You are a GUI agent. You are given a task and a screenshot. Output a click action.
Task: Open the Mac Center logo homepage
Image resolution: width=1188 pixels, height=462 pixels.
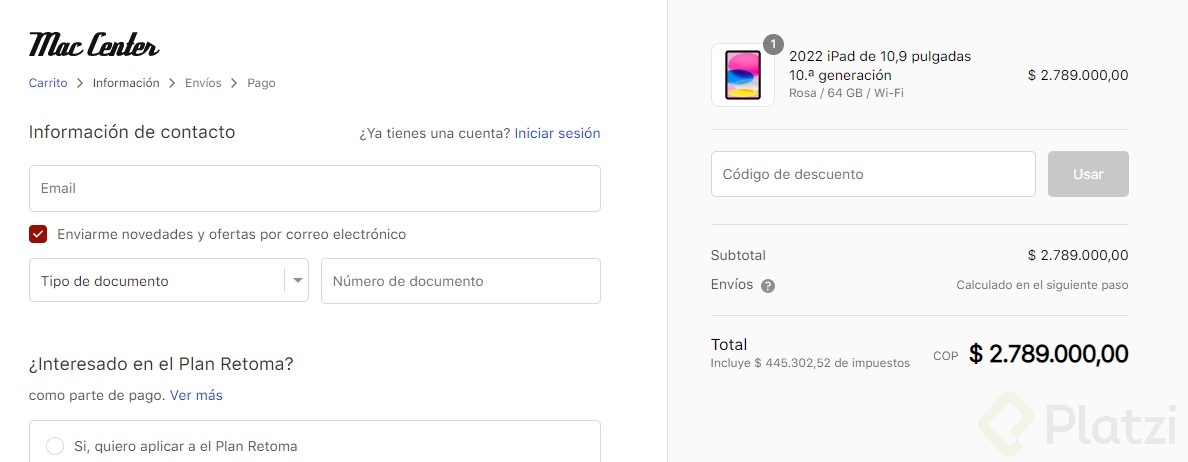94,45
